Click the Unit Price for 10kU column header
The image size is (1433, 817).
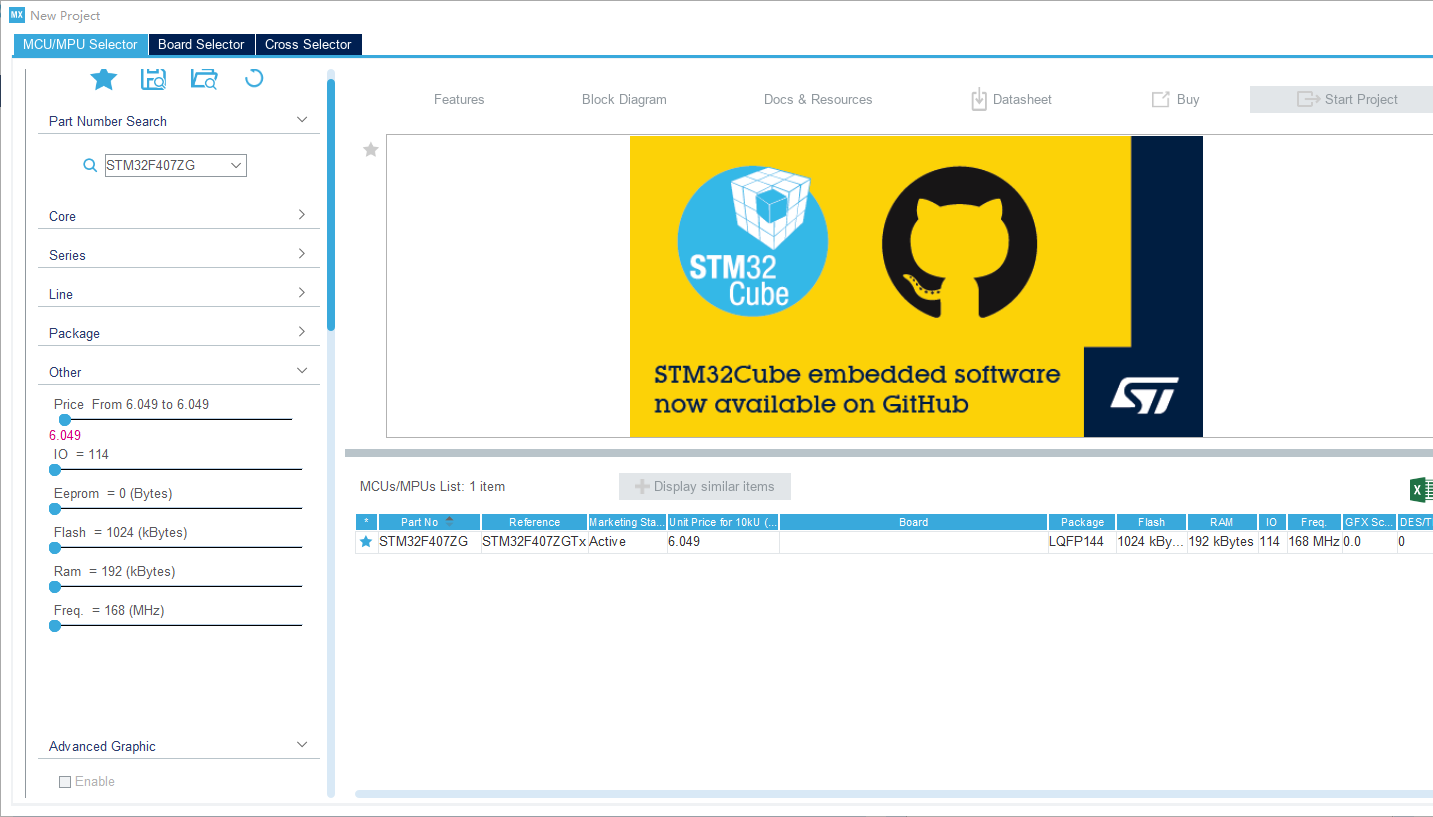click(723, 522)
